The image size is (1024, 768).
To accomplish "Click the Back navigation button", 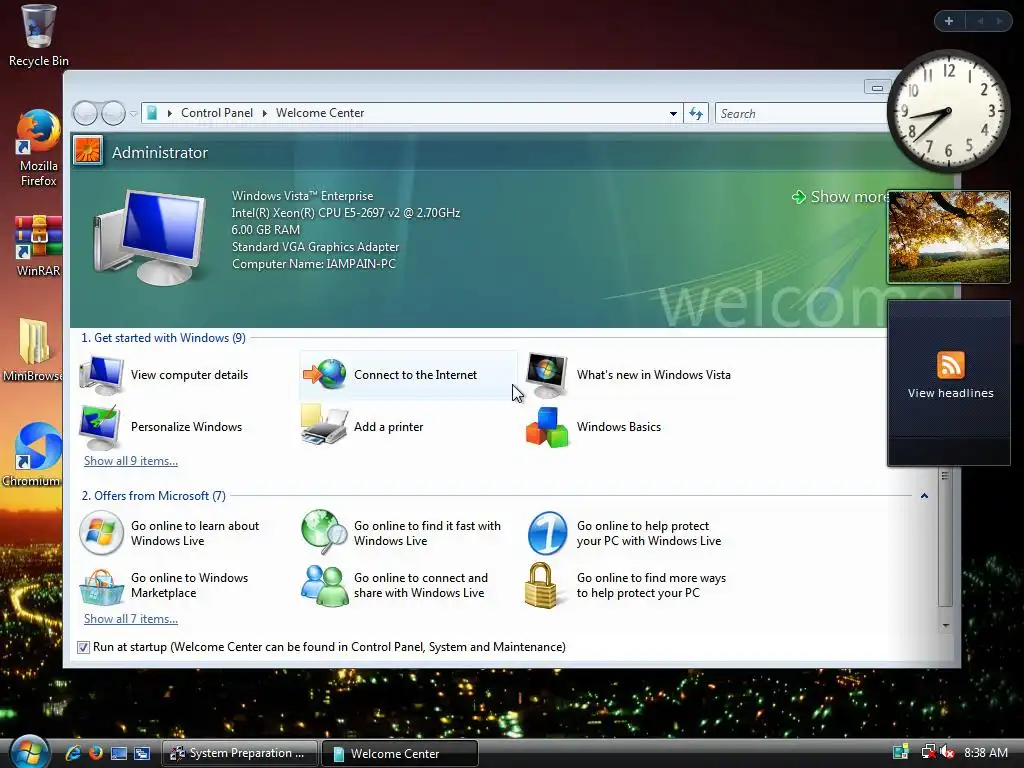I will (85, 113).
